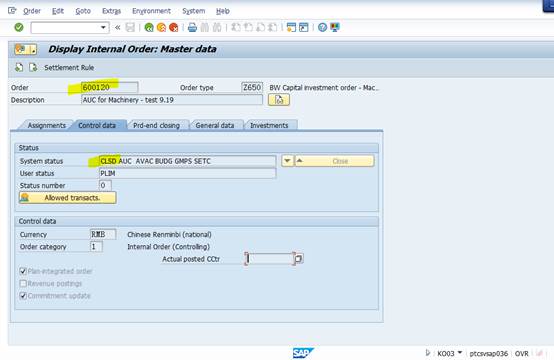Click the System status field
This screenshot has width=554, height=360.
pos(187,161)
